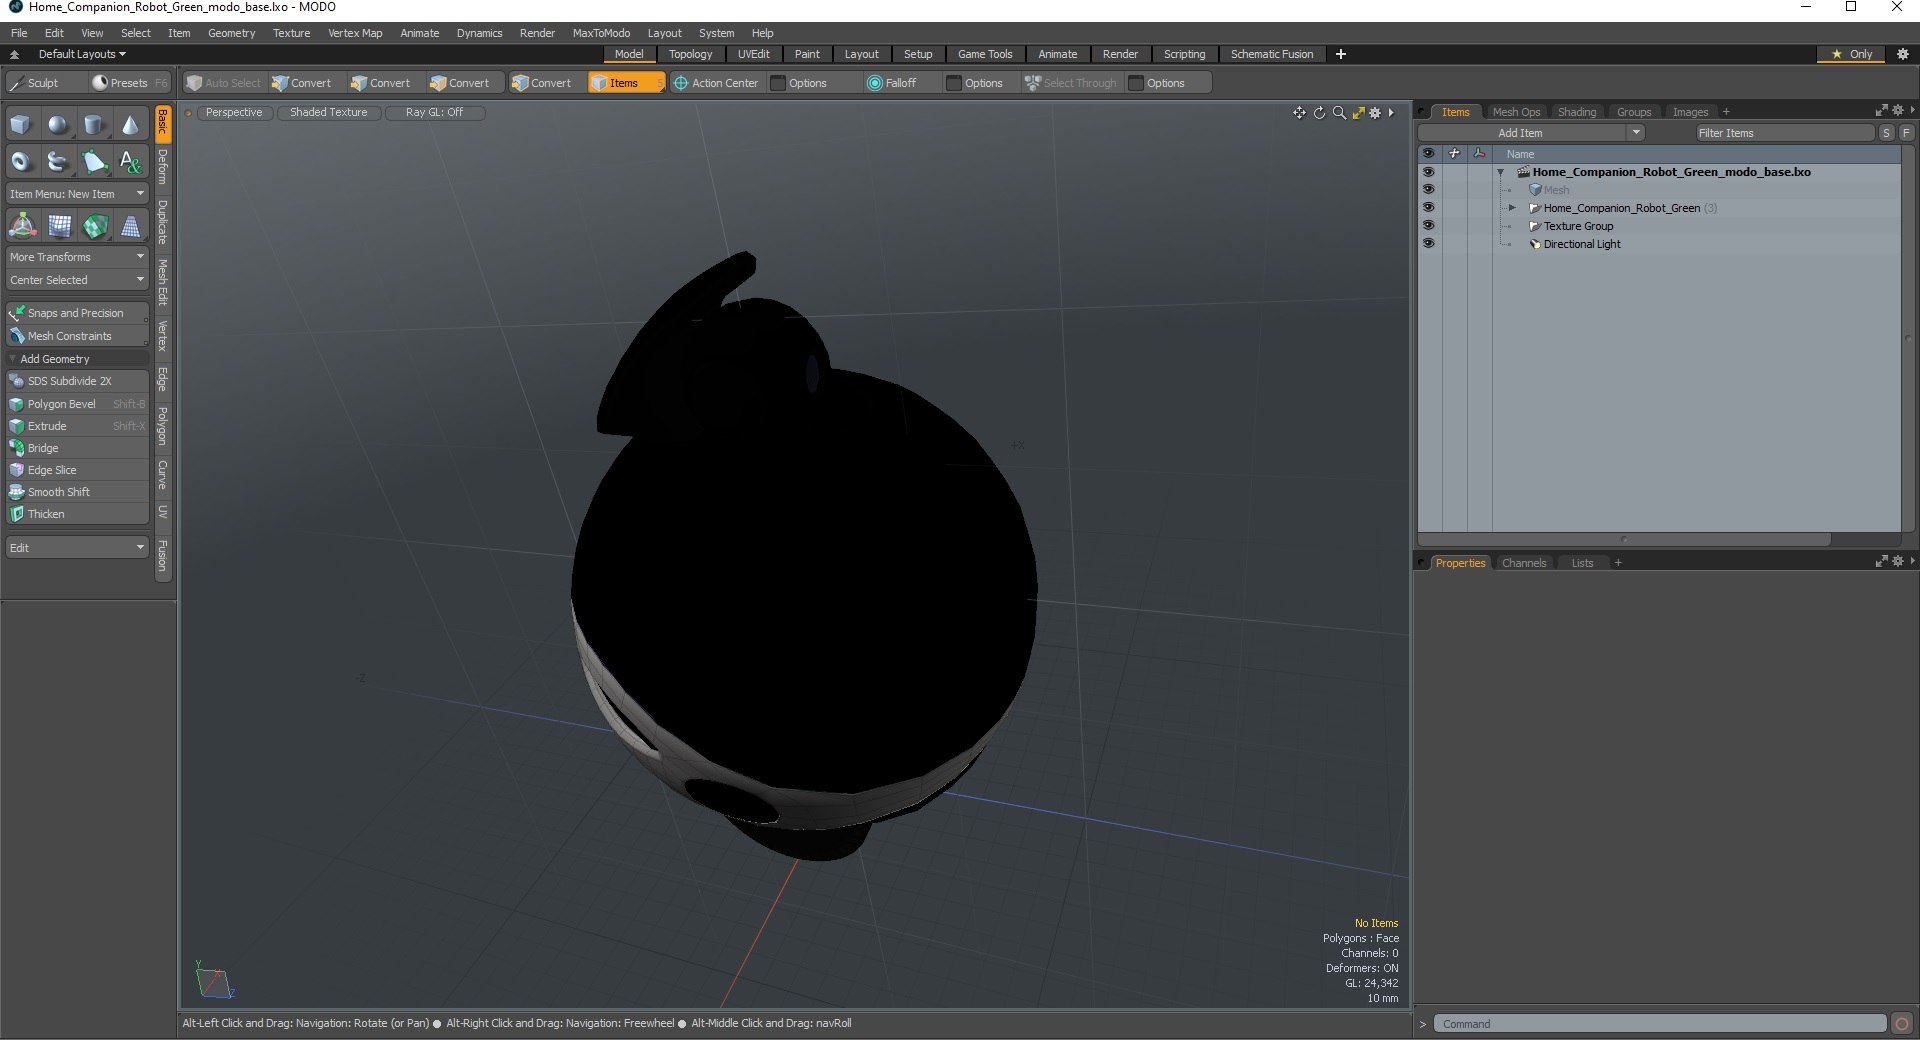
Task: Toggle visibility of Texture Group
Action: pos(1428,225)
